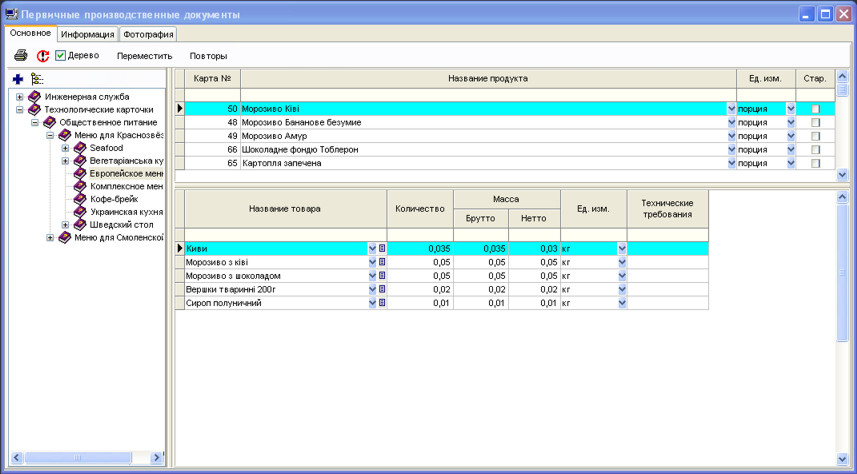Viewport: 857px width, 474px height.
Task: Open unit dropdown for Морозиво Амур
Action: (791, 136)
